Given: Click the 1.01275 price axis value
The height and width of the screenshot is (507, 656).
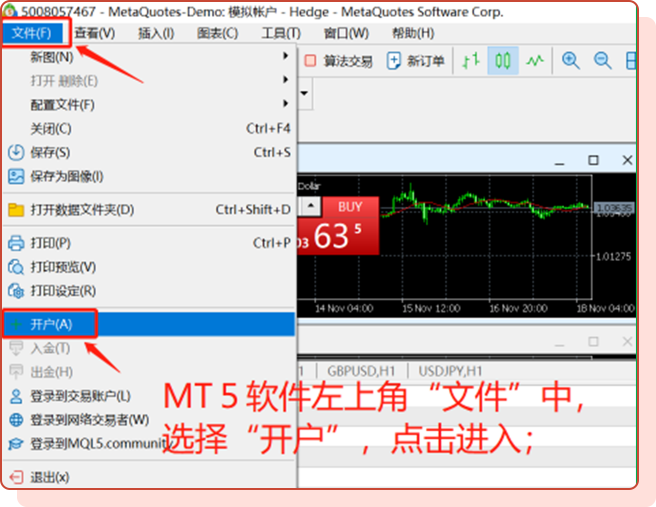Looking at the screenshot, I should pos(613,256).
